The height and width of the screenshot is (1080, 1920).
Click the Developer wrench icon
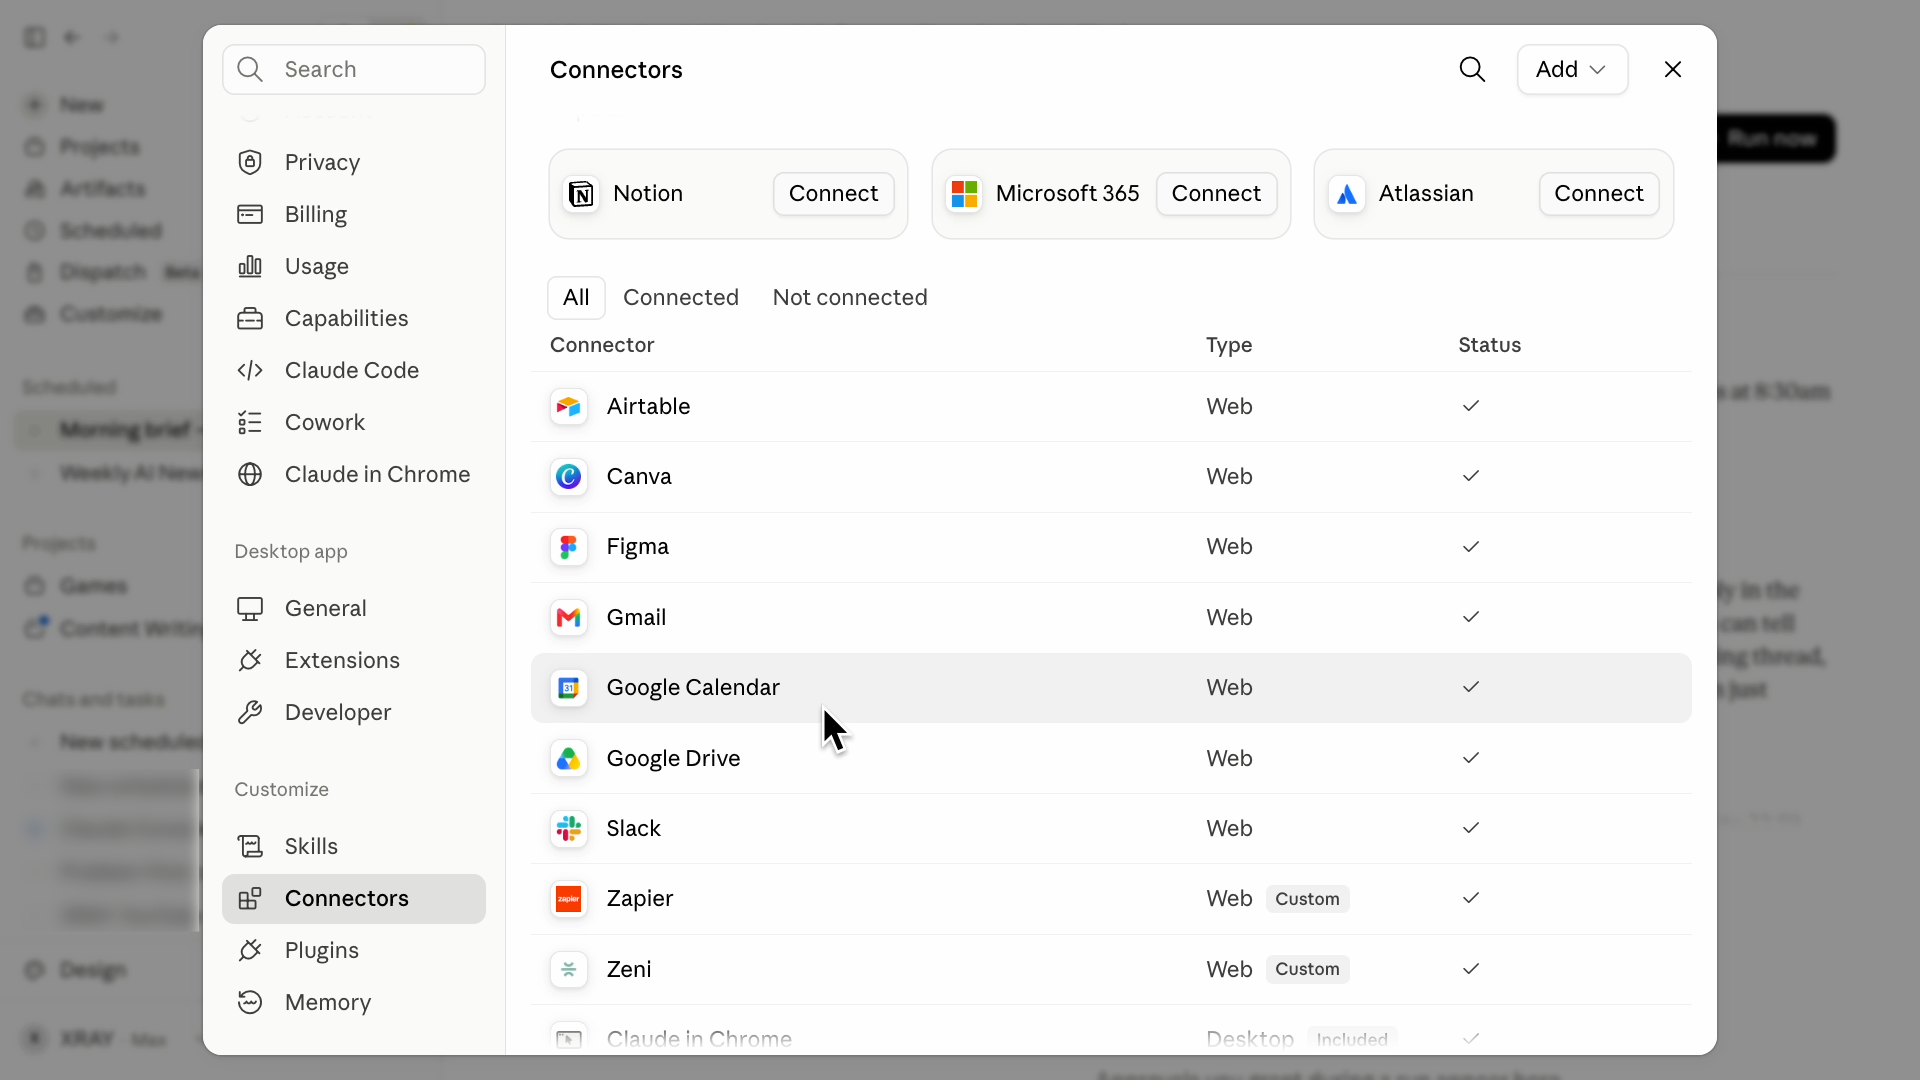pyautogui.click(x=250, y=712)
